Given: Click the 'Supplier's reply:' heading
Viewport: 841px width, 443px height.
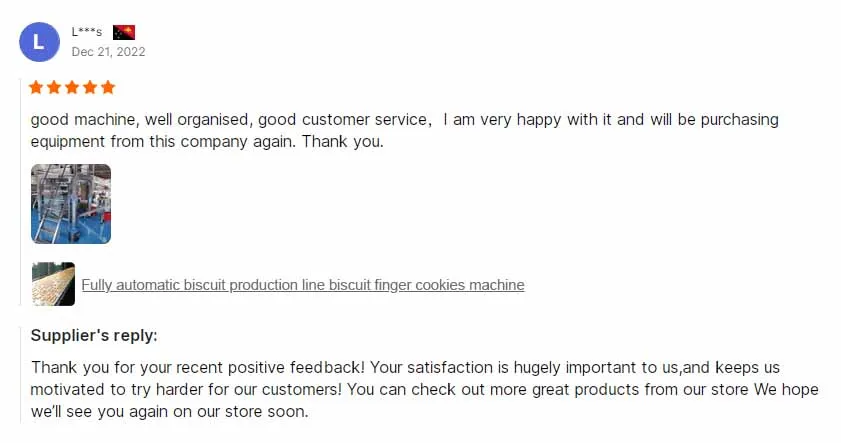Looking at the screenshot, I should 94,335.
